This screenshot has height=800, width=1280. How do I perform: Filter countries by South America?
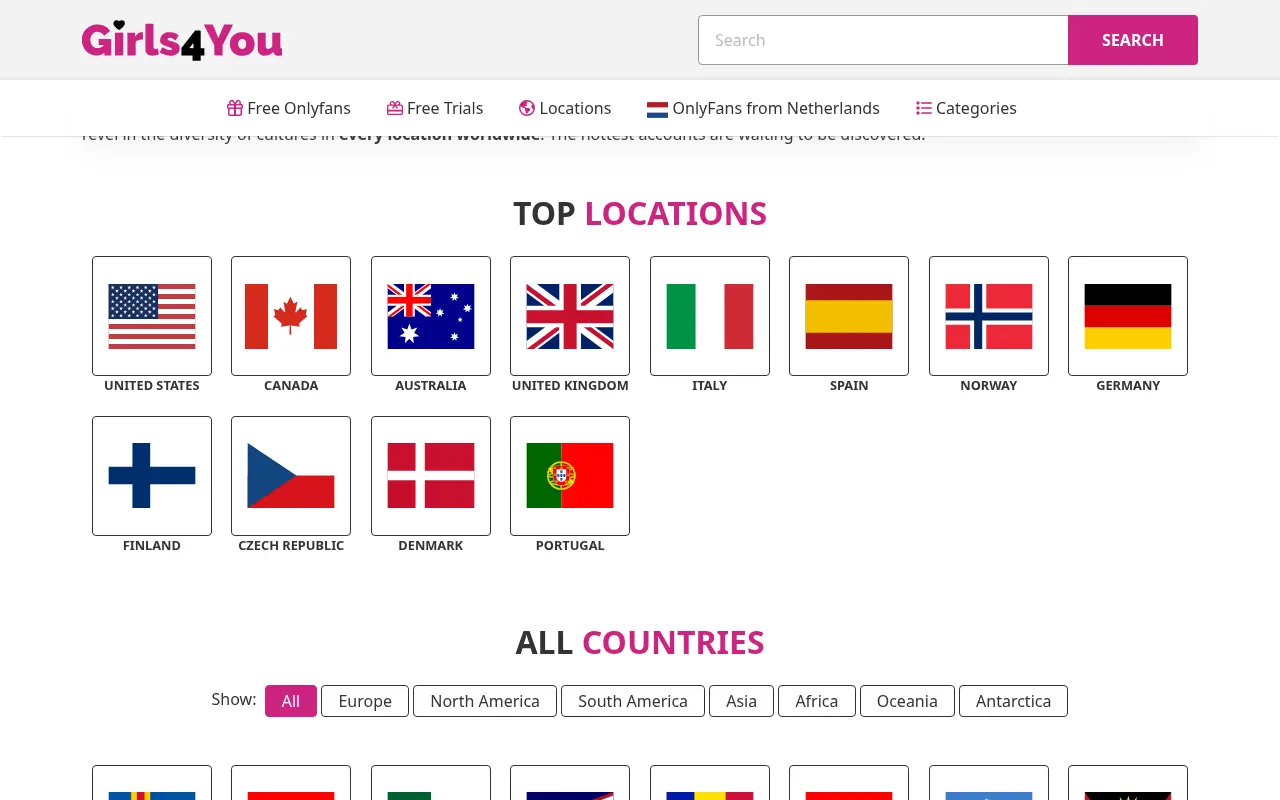pos(633,701)
